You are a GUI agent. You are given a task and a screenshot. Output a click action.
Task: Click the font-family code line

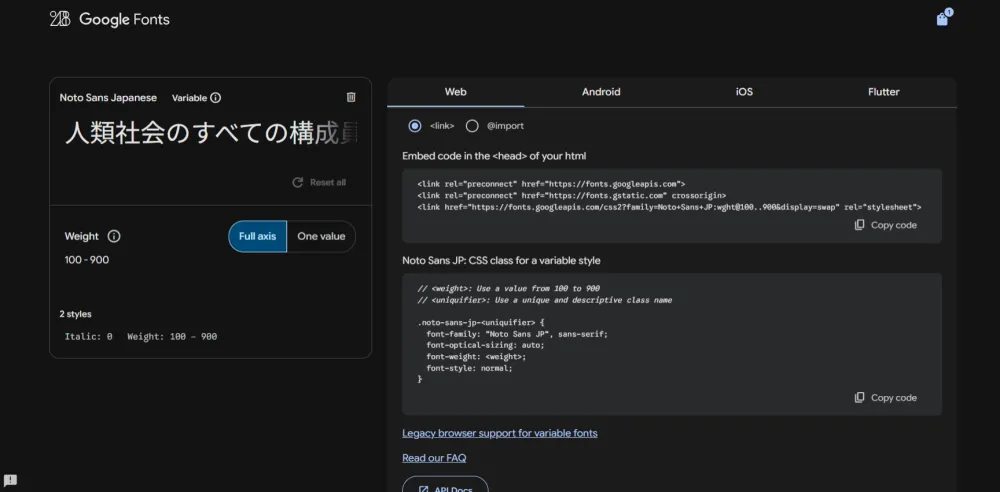pos(517,334)
